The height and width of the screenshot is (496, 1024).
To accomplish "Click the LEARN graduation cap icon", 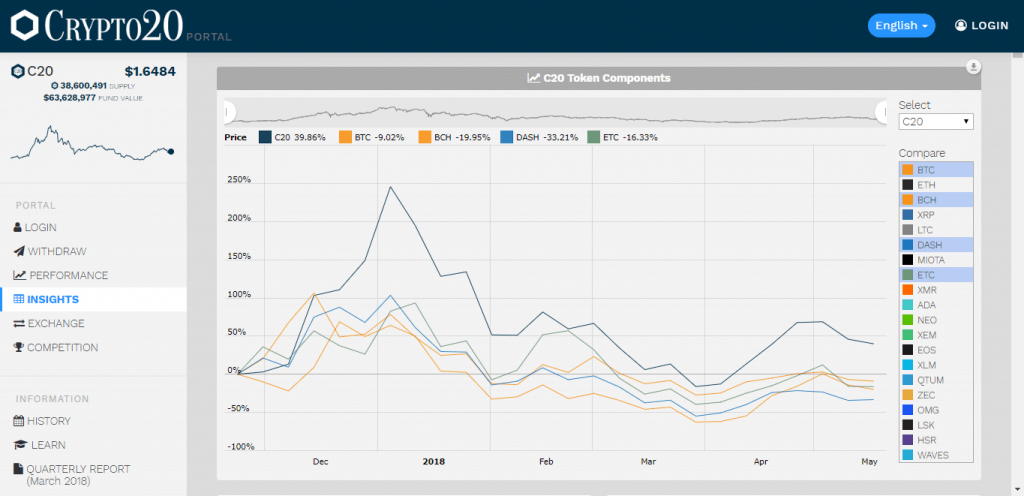I will (x=20, y=444).
